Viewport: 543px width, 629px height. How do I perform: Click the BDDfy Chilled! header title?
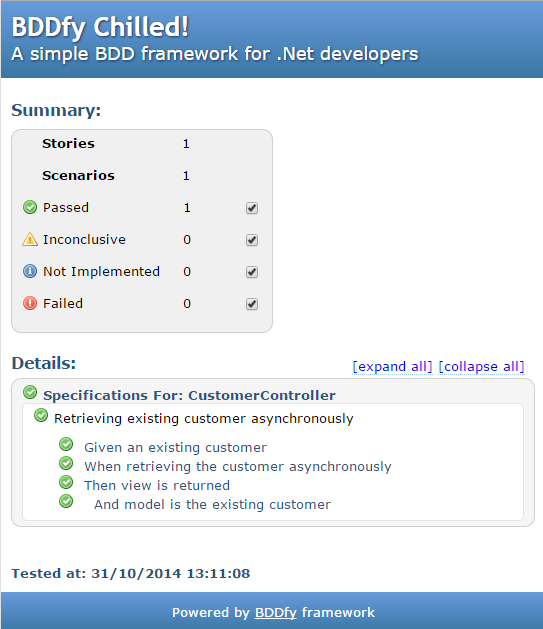tap(100, 28)
